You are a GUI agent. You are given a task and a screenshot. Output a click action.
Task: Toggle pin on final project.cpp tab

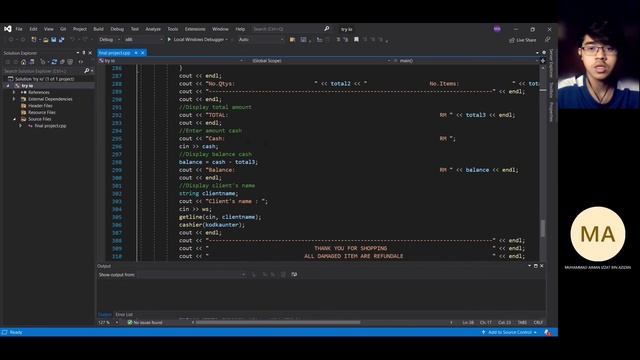(136, 53)
